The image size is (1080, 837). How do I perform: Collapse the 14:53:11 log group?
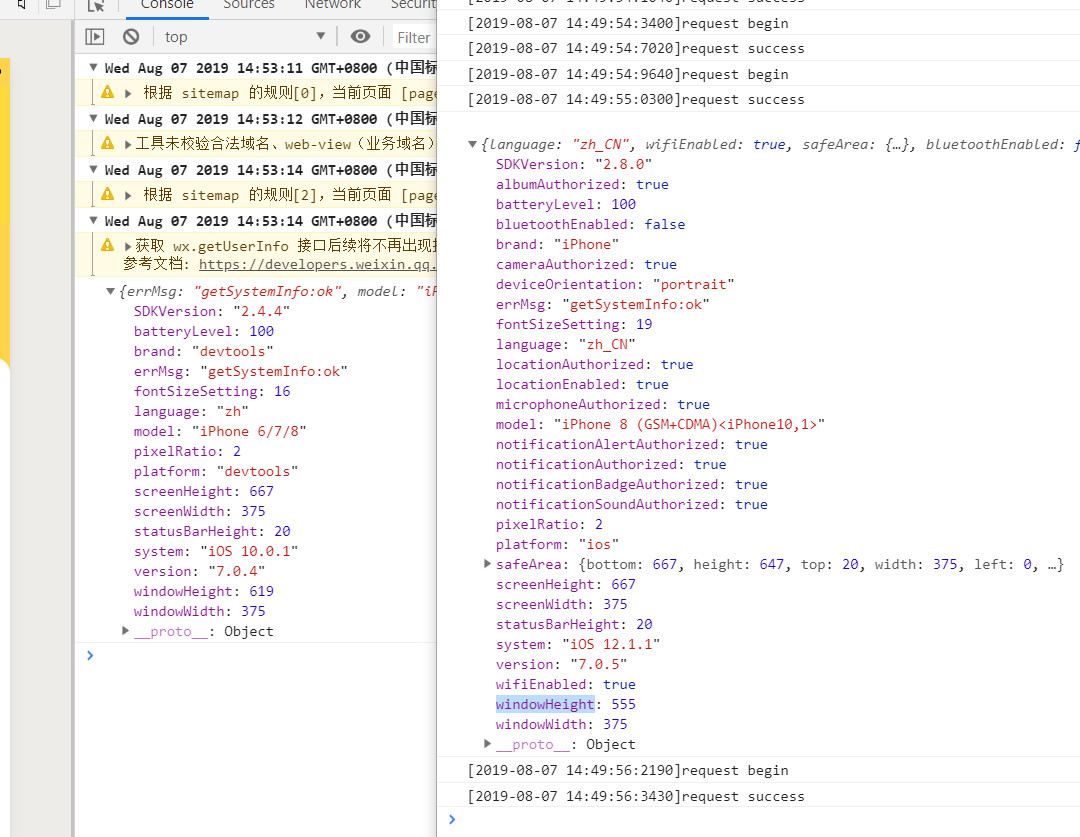[93, 67]
